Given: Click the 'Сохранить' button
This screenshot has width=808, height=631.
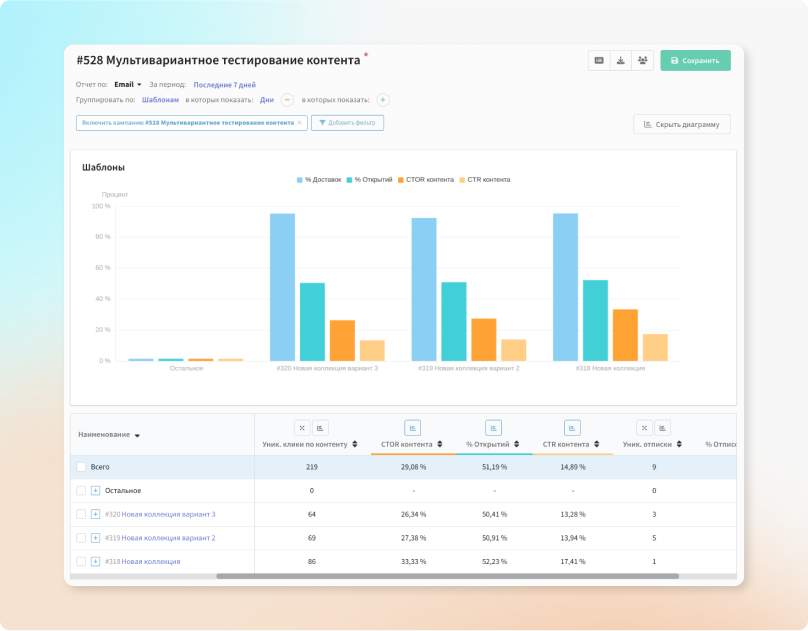Looking at the screenshot, I should 695,60.
